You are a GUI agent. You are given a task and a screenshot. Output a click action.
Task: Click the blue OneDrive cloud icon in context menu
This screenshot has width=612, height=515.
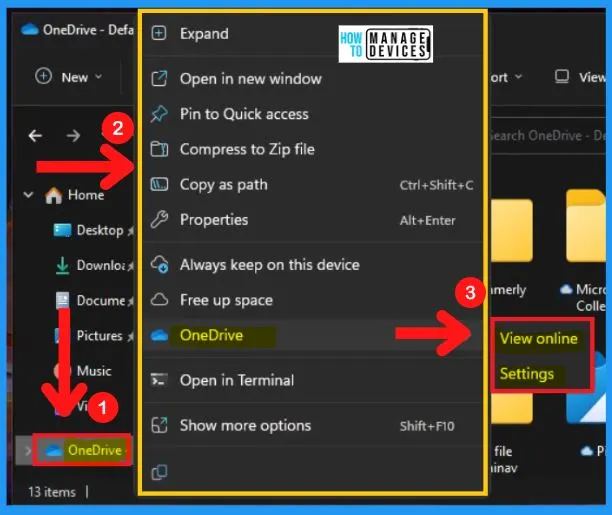159,335
